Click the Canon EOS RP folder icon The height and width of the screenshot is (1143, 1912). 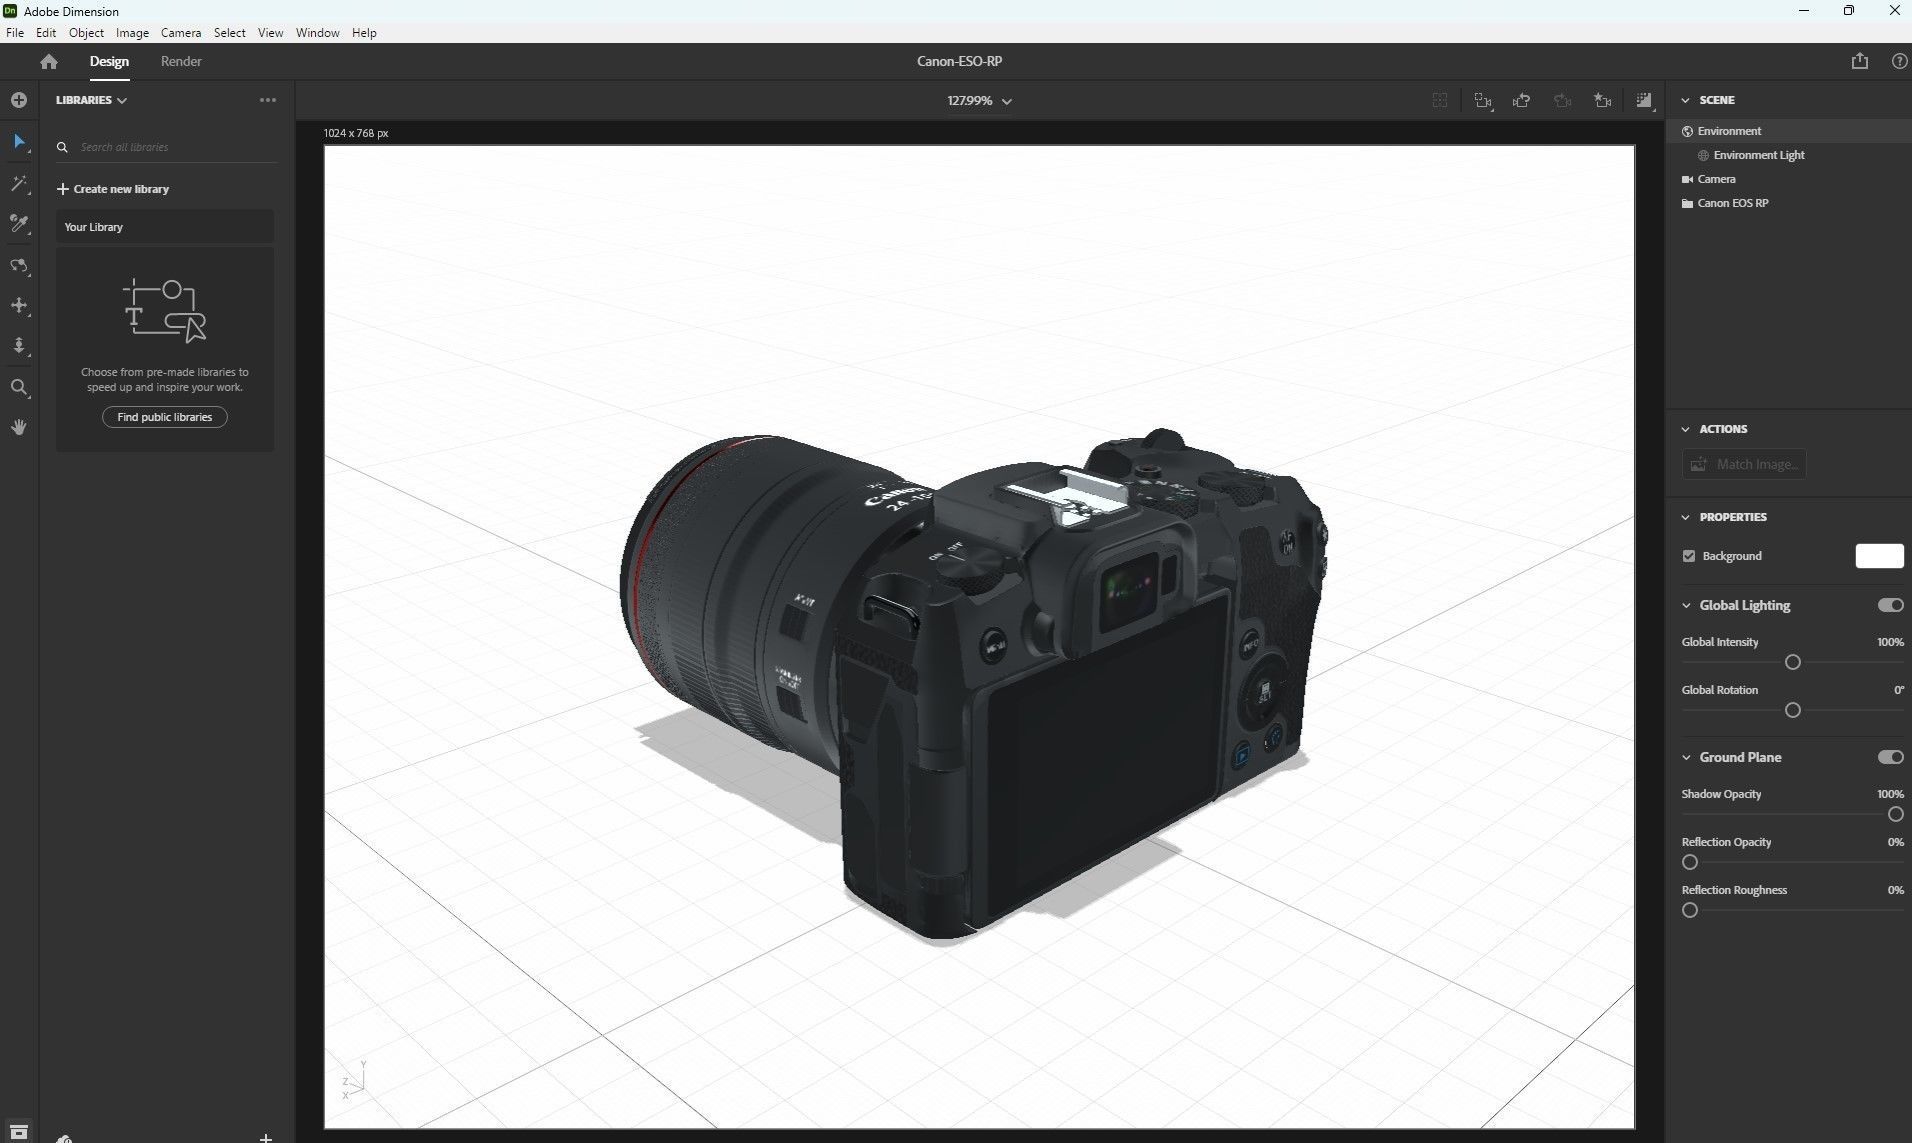[x=1688, y=203]
